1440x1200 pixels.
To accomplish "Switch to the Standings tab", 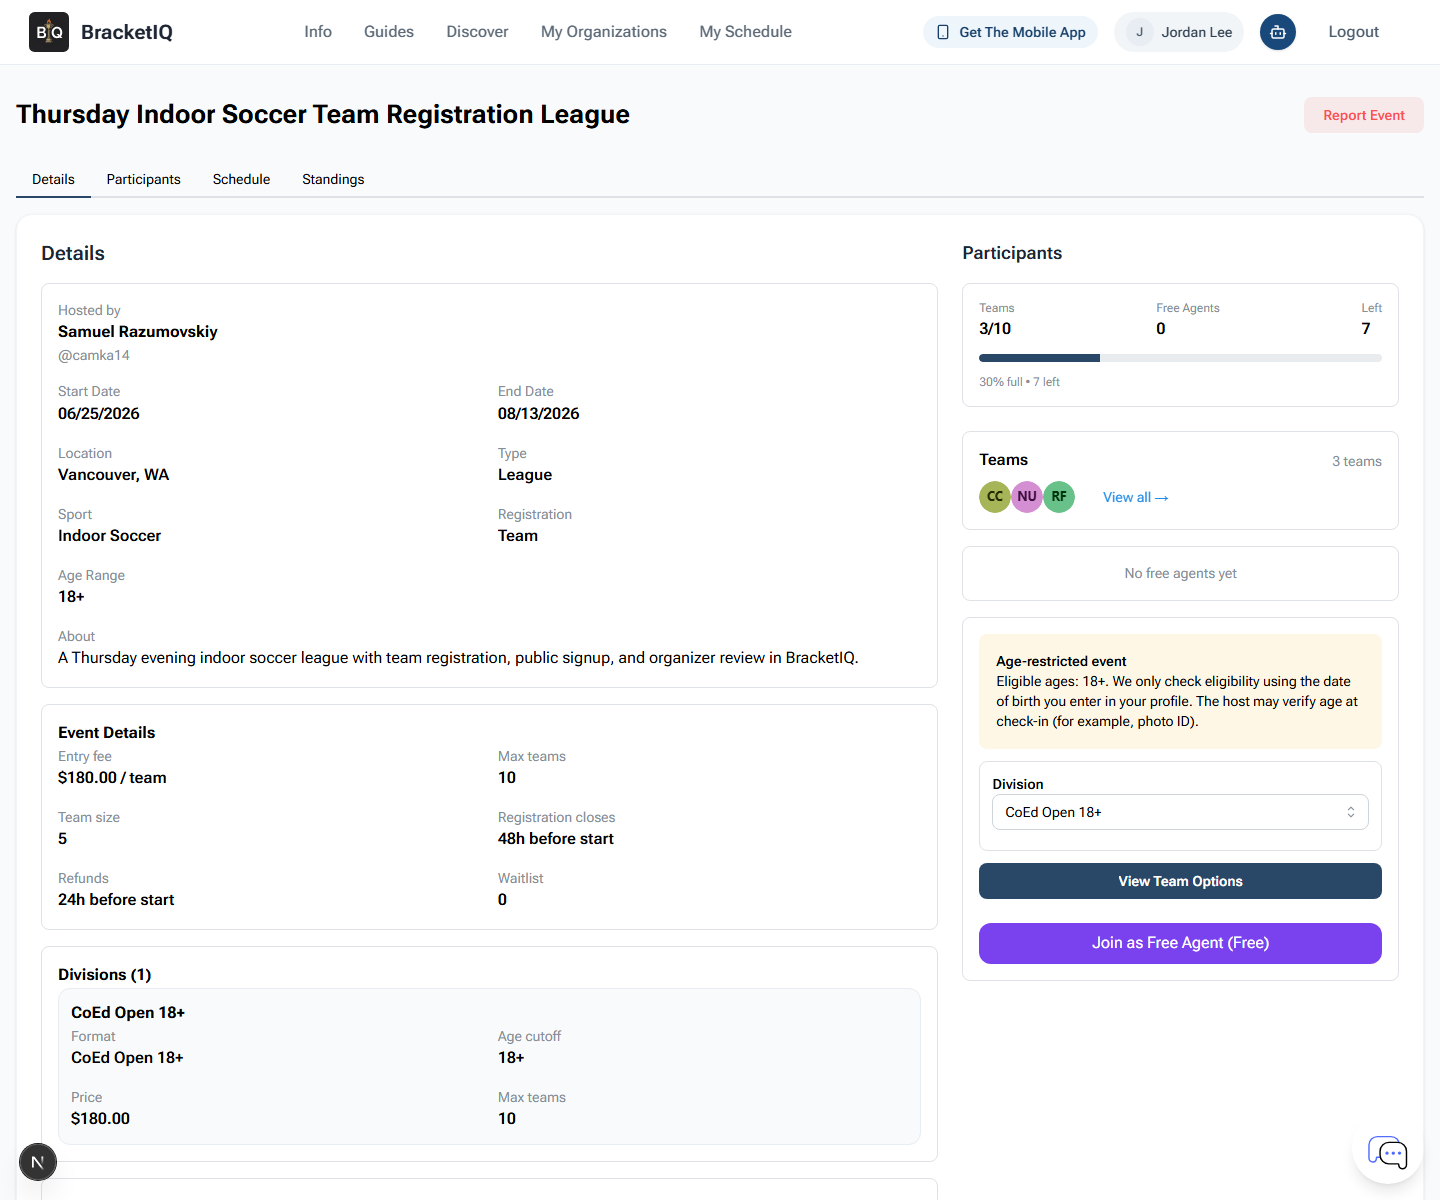I will click(x=333, y=179).
